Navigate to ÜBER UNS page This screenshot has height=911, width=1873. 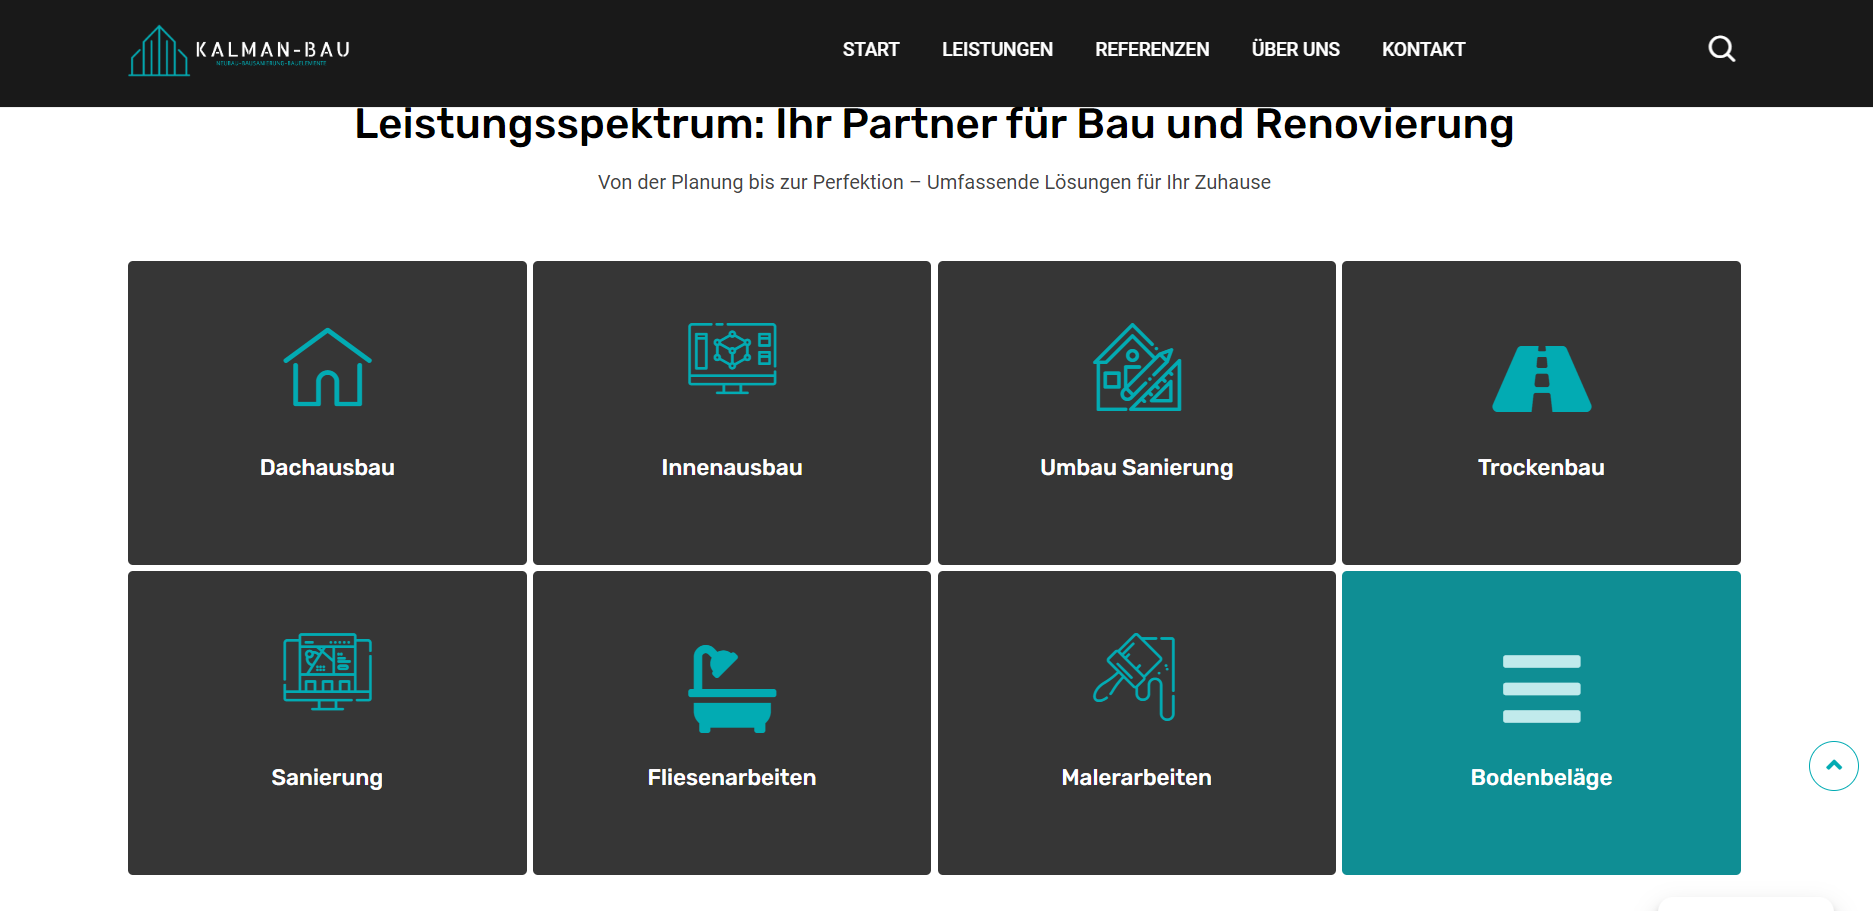pos(1295,50)
